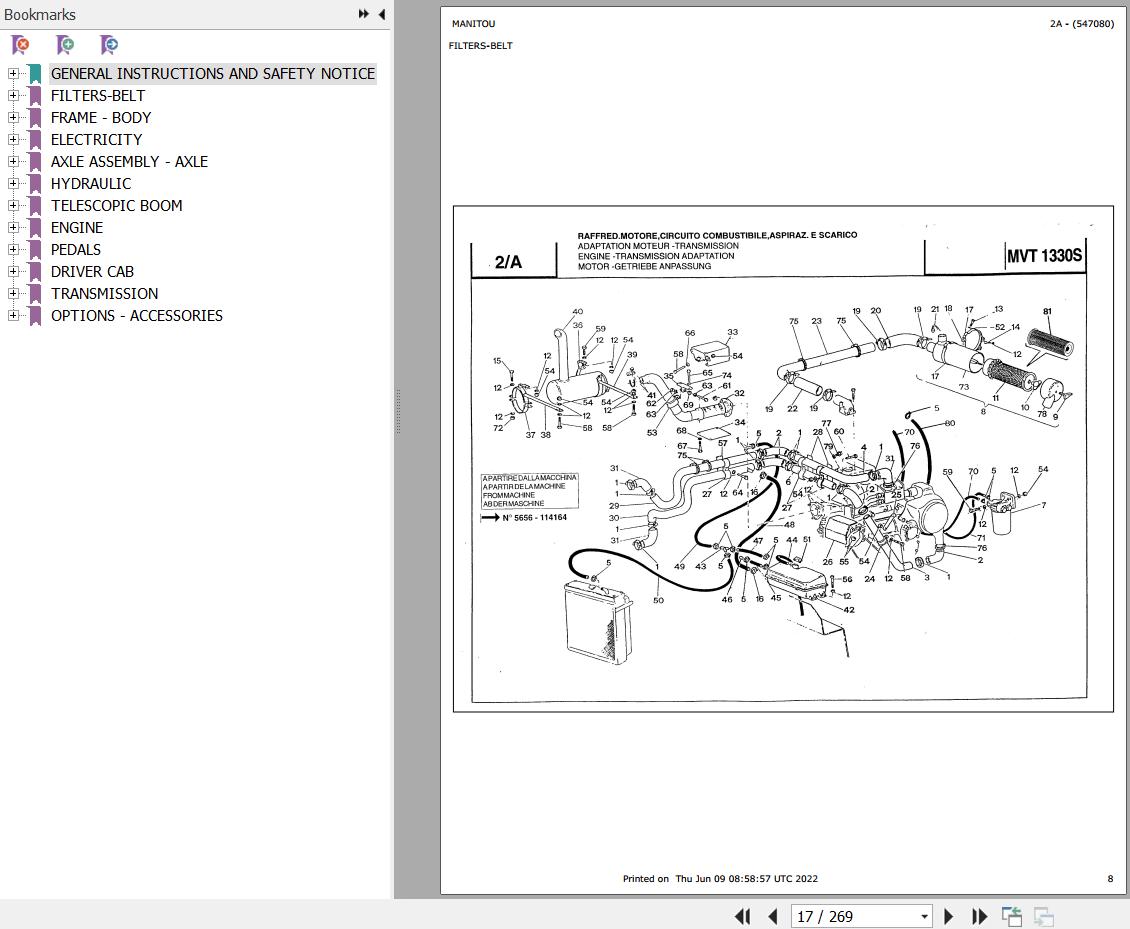Click the teal bookmark icon beside GENERAL INSTRUCTIONS
1130x929 pixels.
pos(35,74)
